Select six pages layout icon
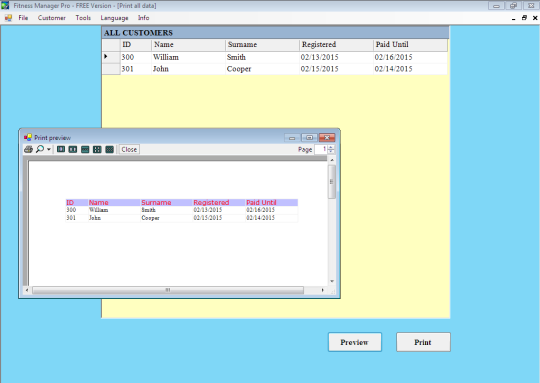 point(110,149)
